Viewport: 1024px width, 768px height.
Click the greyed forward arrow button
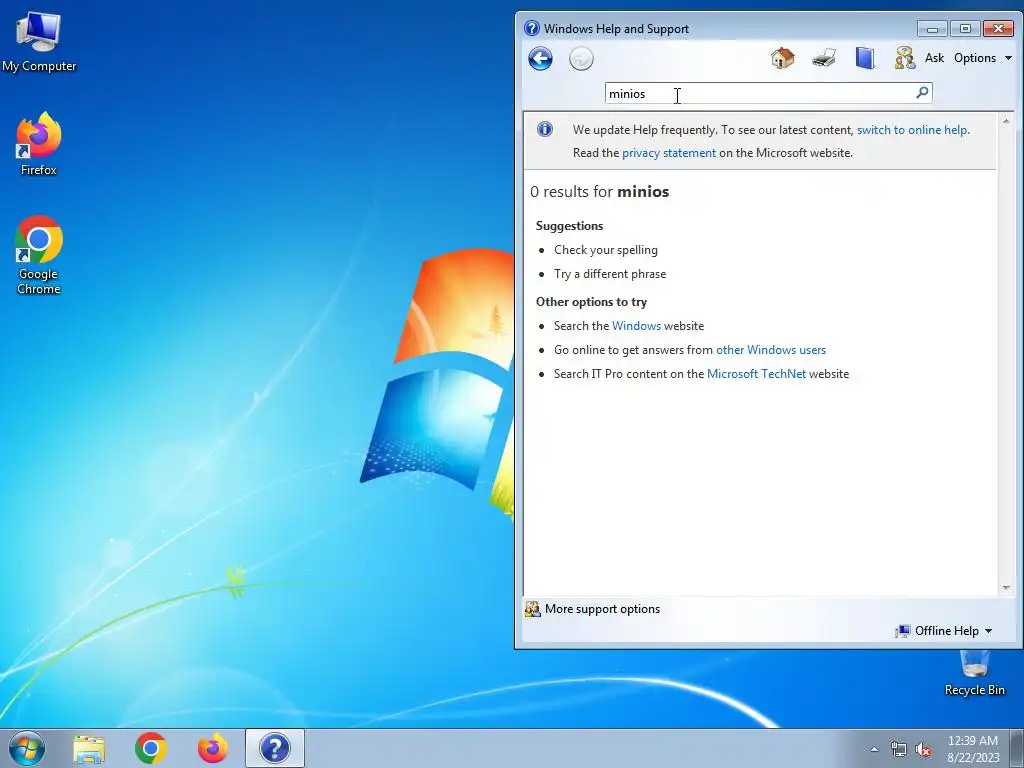coord(581,59)
